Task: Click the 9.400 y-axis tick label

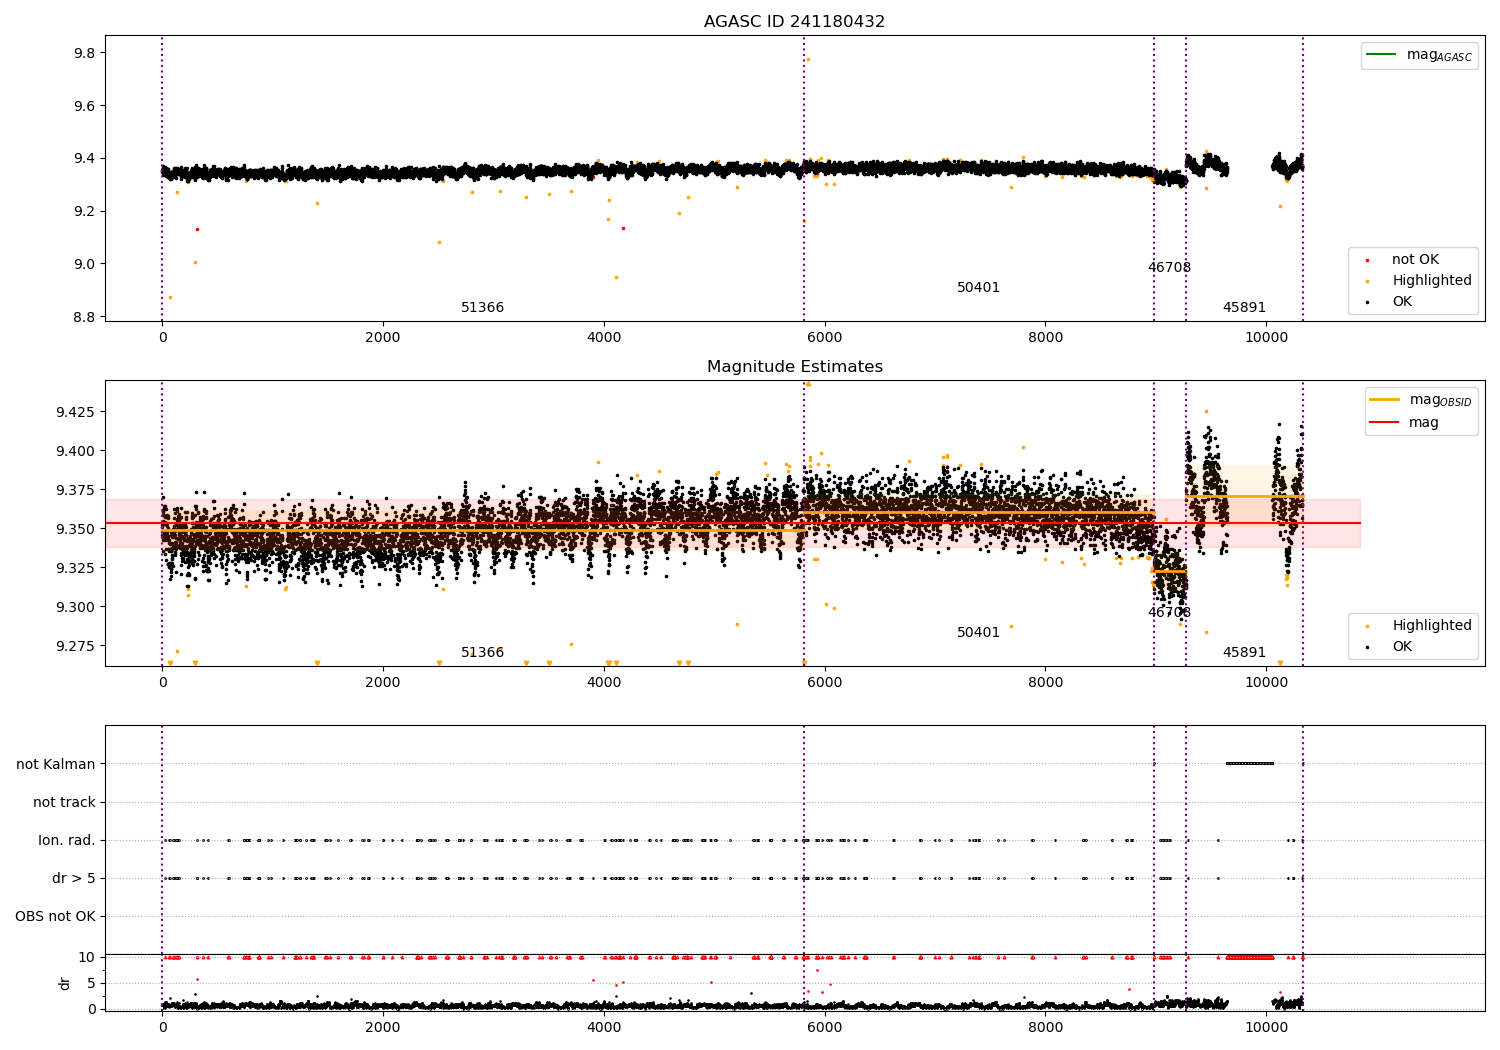Action: [75, 451]
